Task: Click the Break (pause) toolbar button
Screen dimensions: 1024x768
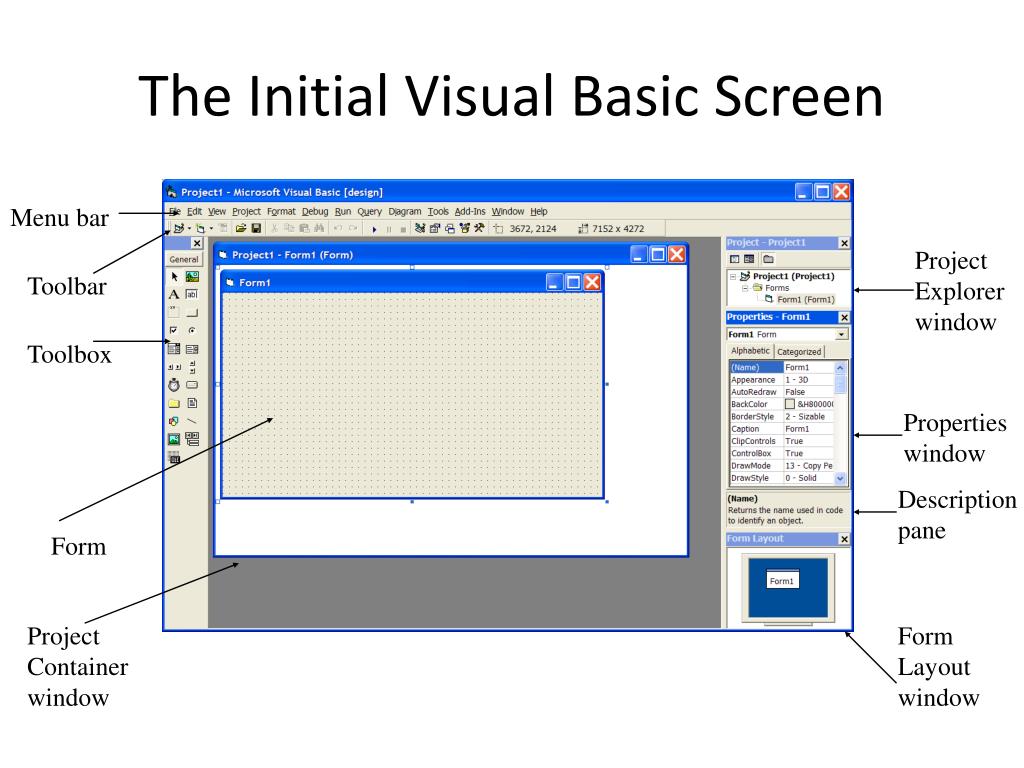Action: coord(389,229)
